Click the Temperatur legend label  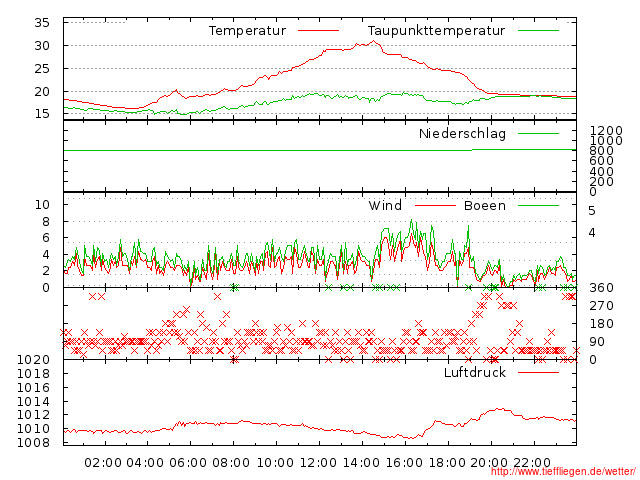247,31
